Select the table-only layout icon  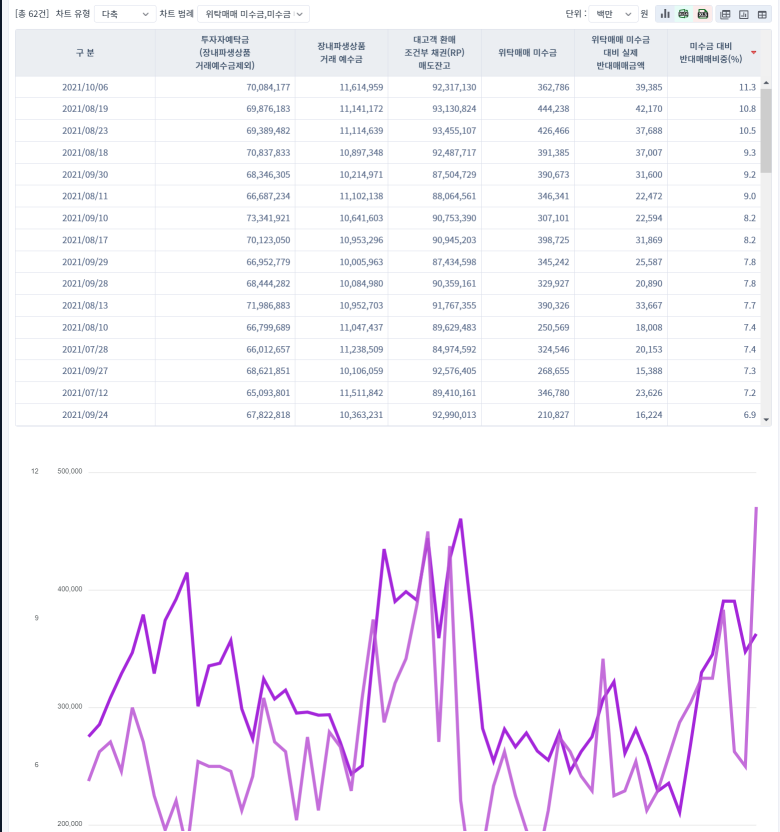coord(762,14)
